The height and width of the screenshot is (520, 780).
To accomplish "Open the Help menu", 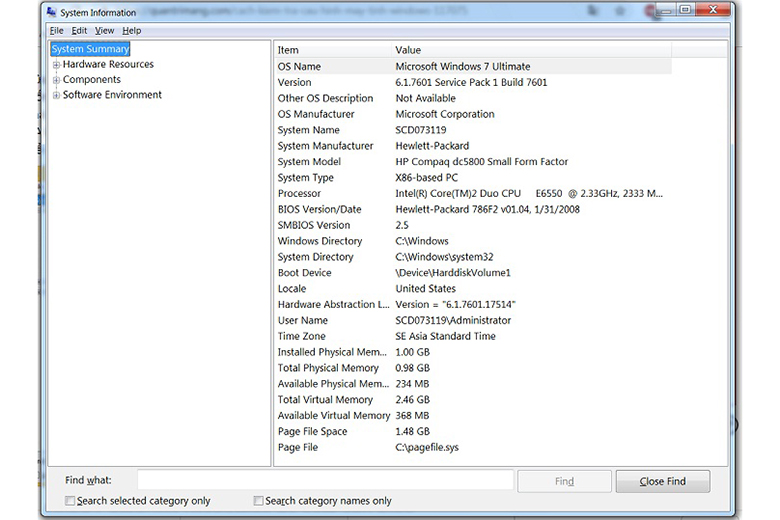I will coord(132,31).
